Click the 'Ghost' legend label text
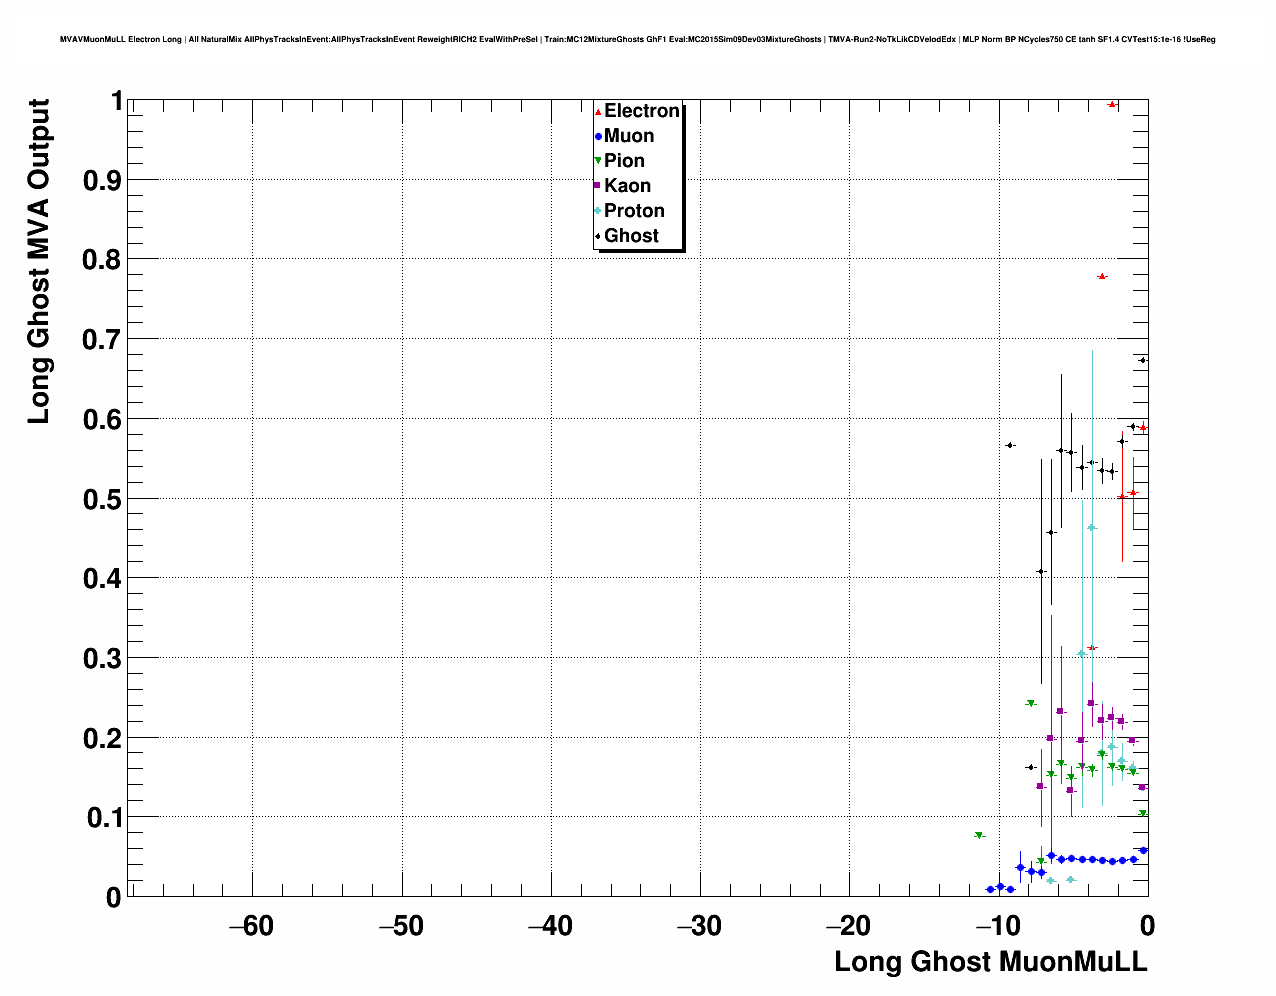The width and height of the screenshot is (1276, 996). (631, 236)
